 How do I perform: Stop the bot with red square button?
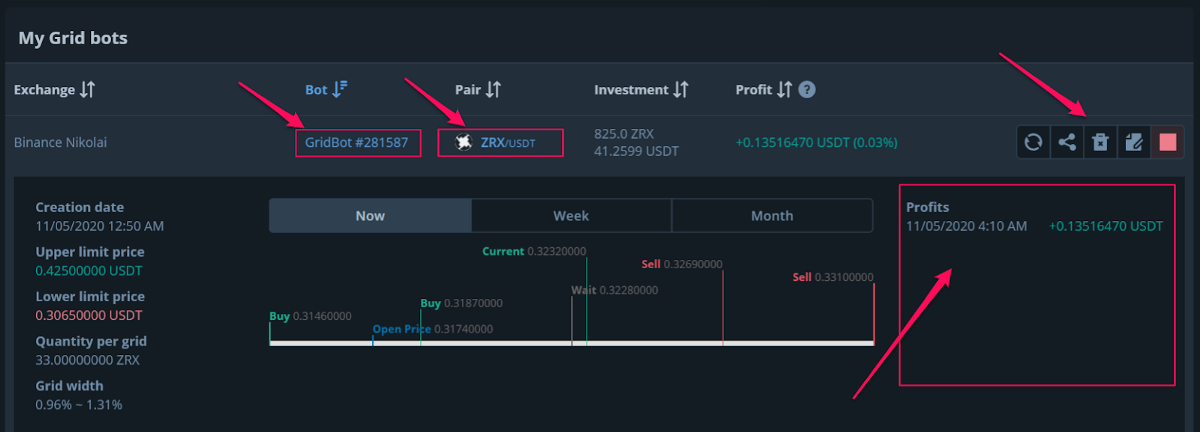[1167, 142]
